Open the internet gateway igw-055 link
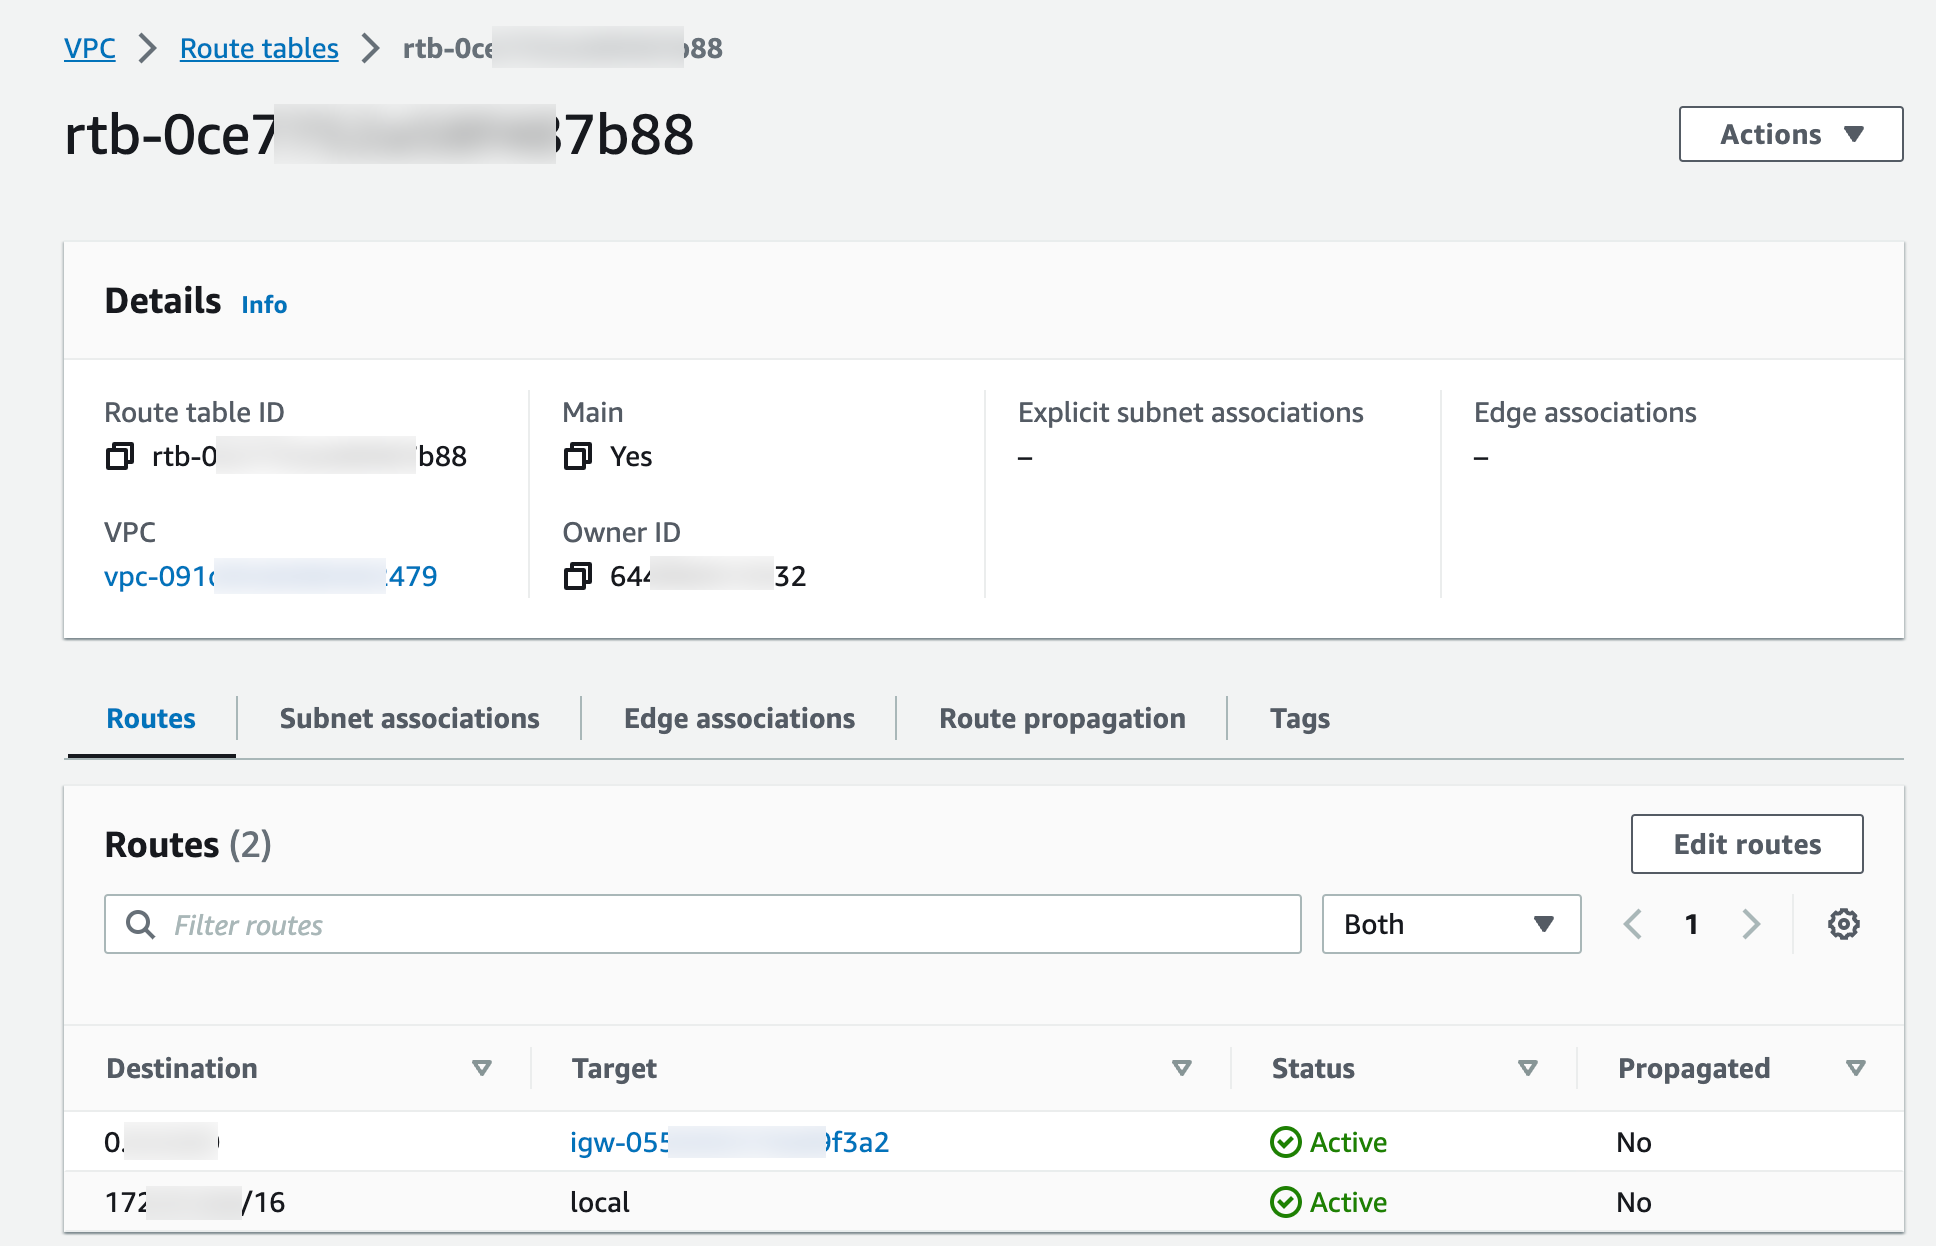The height and width of the screenshot is (1246, 1936). [x=729, y=1142]
